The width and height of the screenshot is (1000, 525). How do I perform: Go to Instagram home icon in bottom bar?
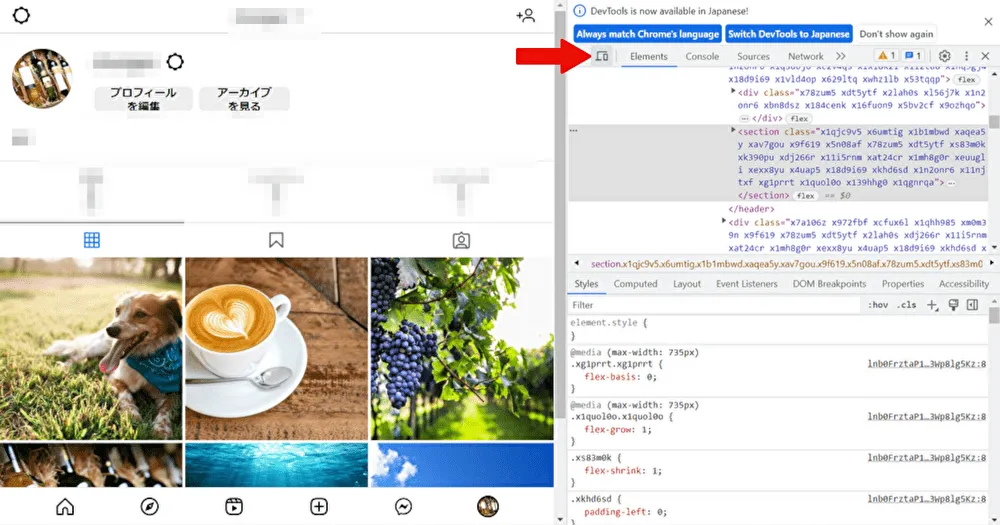pyautogui.click(x=65, y=507)
